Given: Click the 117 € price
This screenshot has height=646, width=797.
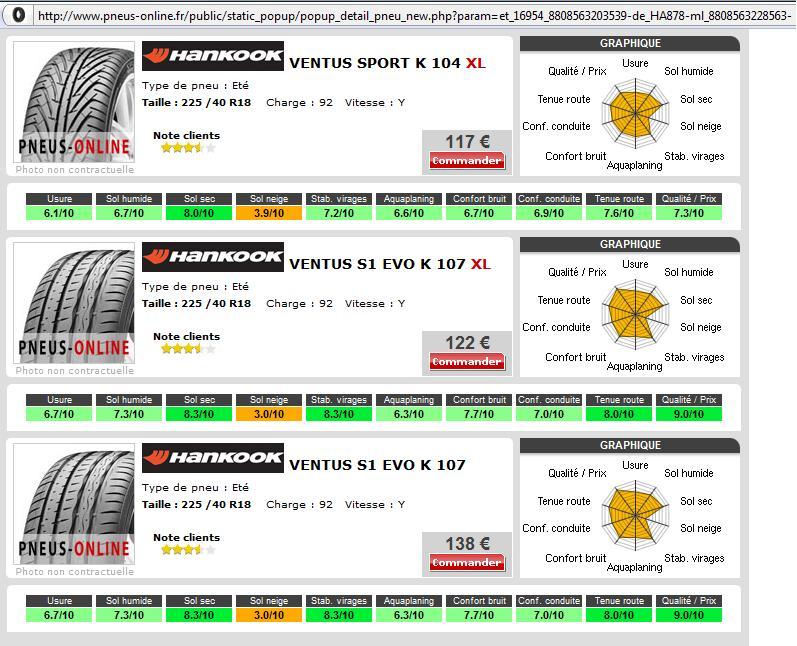Looking at the screenshot, I should pos(467,141).
